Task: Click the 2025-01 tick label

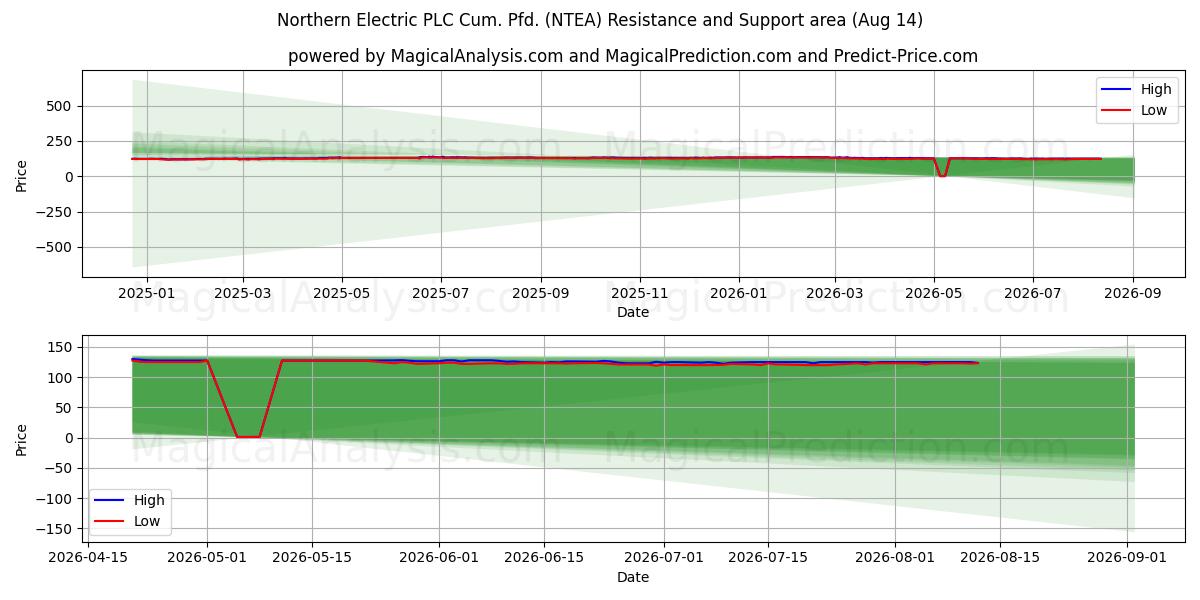Action: tap(147, 293)
